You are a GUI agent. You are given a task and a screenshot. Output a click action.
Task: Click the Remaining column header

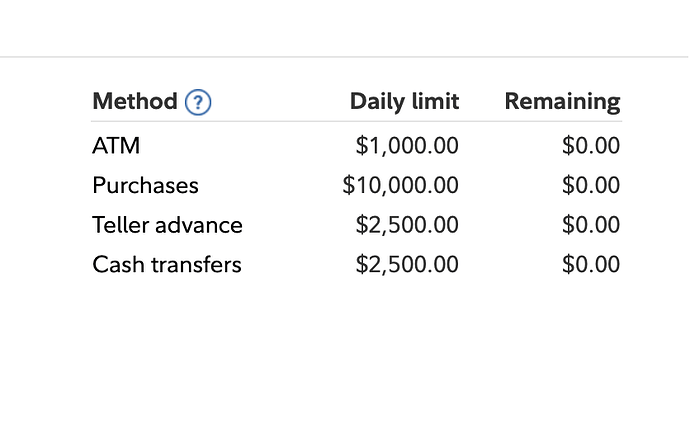tap(562, 102)
